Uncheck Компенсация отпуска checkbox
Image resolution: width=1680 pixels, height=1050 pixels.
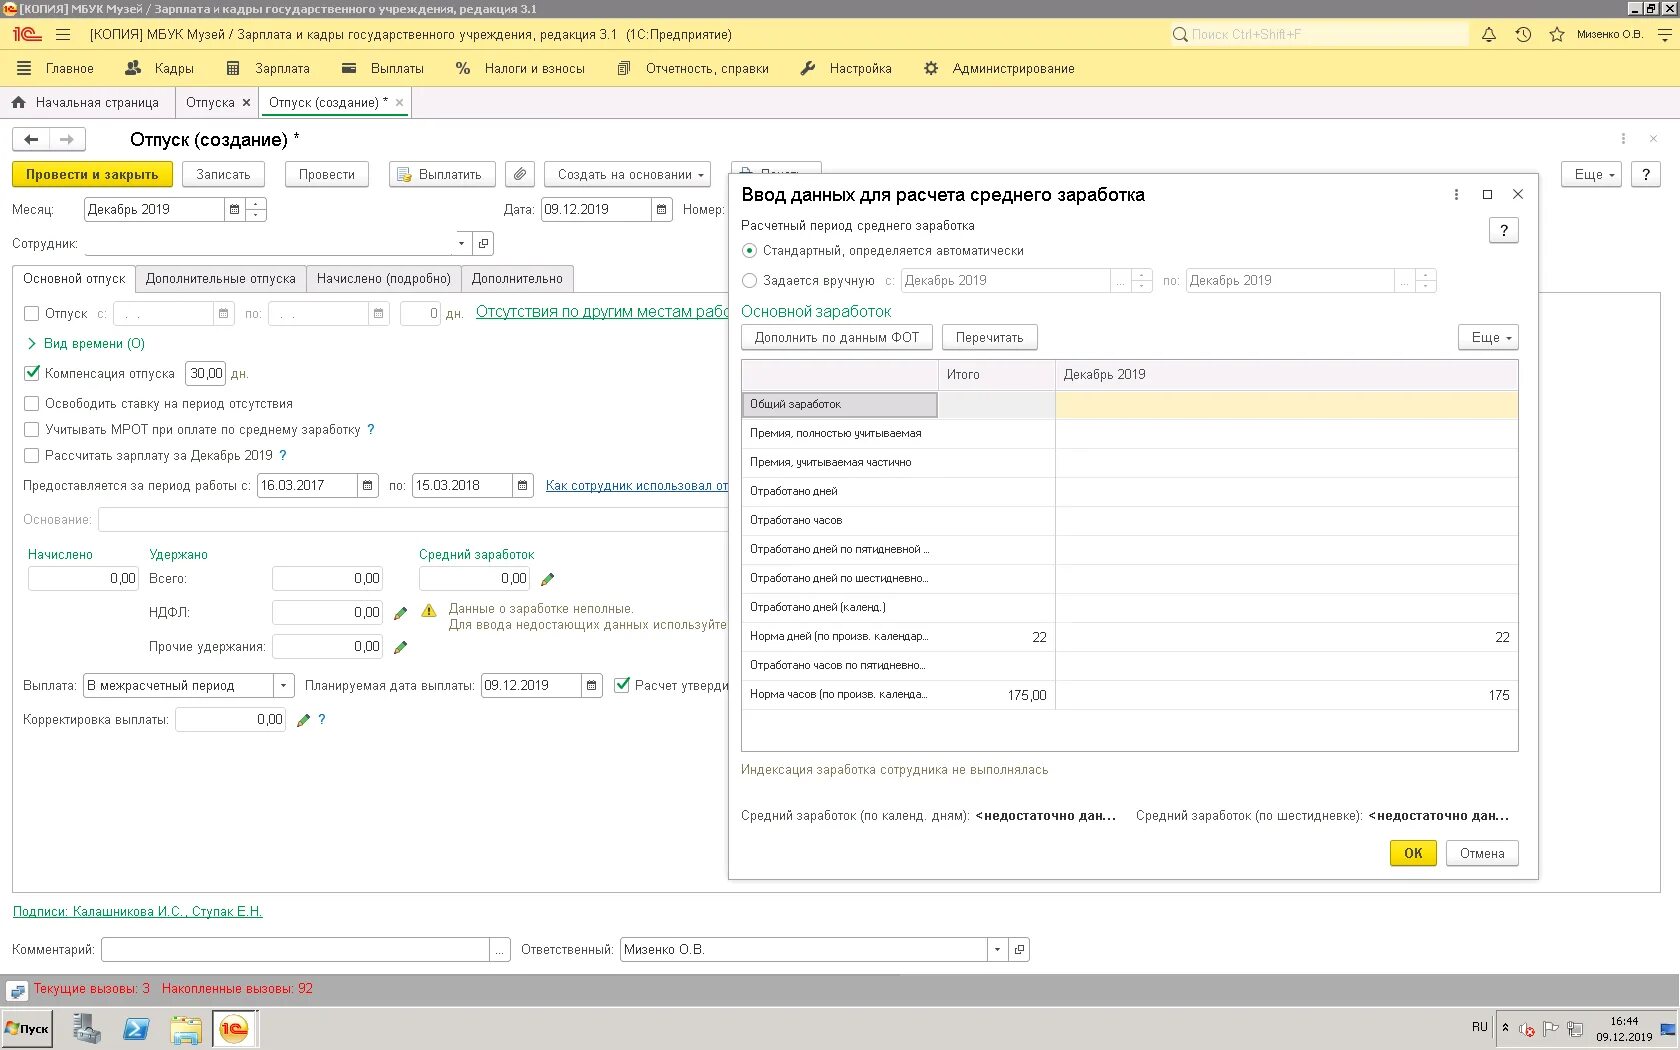pos(31,373)
